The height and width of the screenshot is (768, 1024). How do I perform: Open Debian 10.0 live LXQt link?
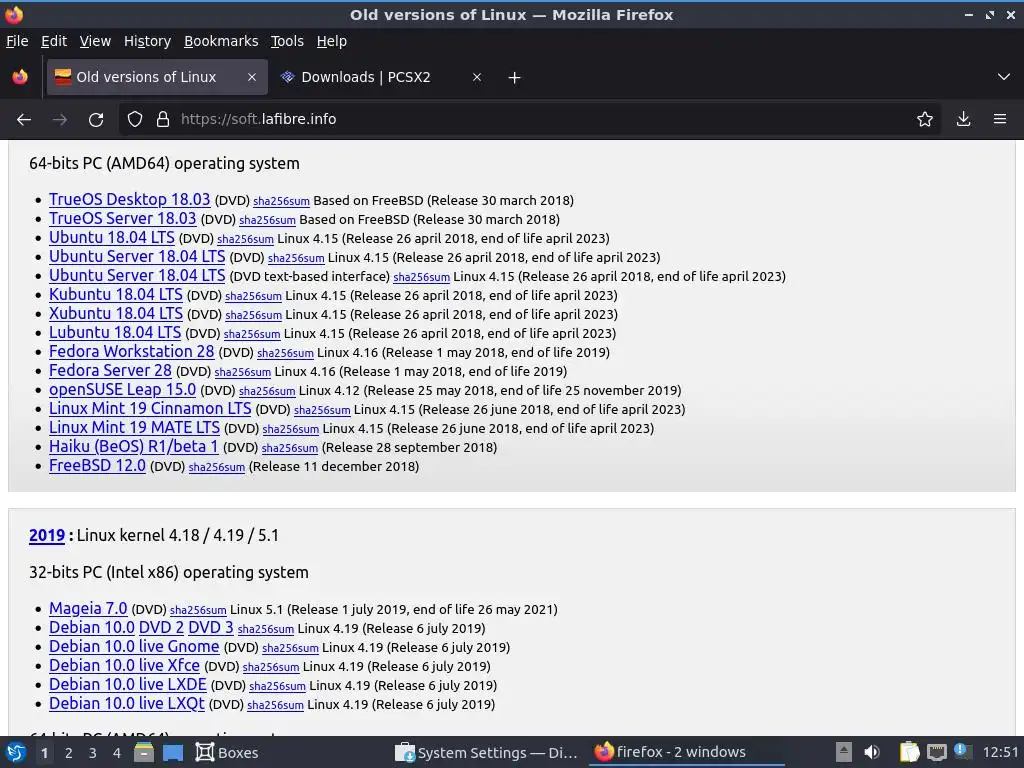point(127,703)
